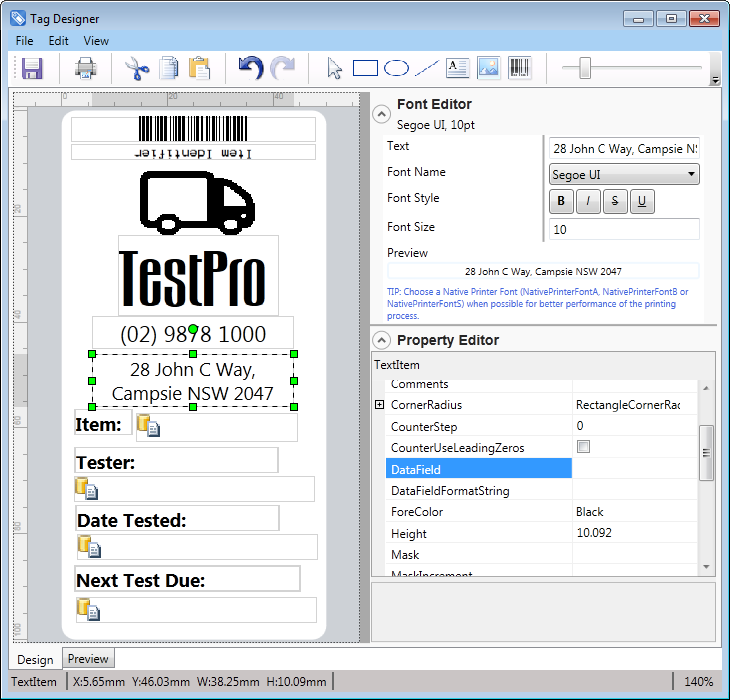
Task: Switch to the Preview tab
Action: click(x=88, y=659)
